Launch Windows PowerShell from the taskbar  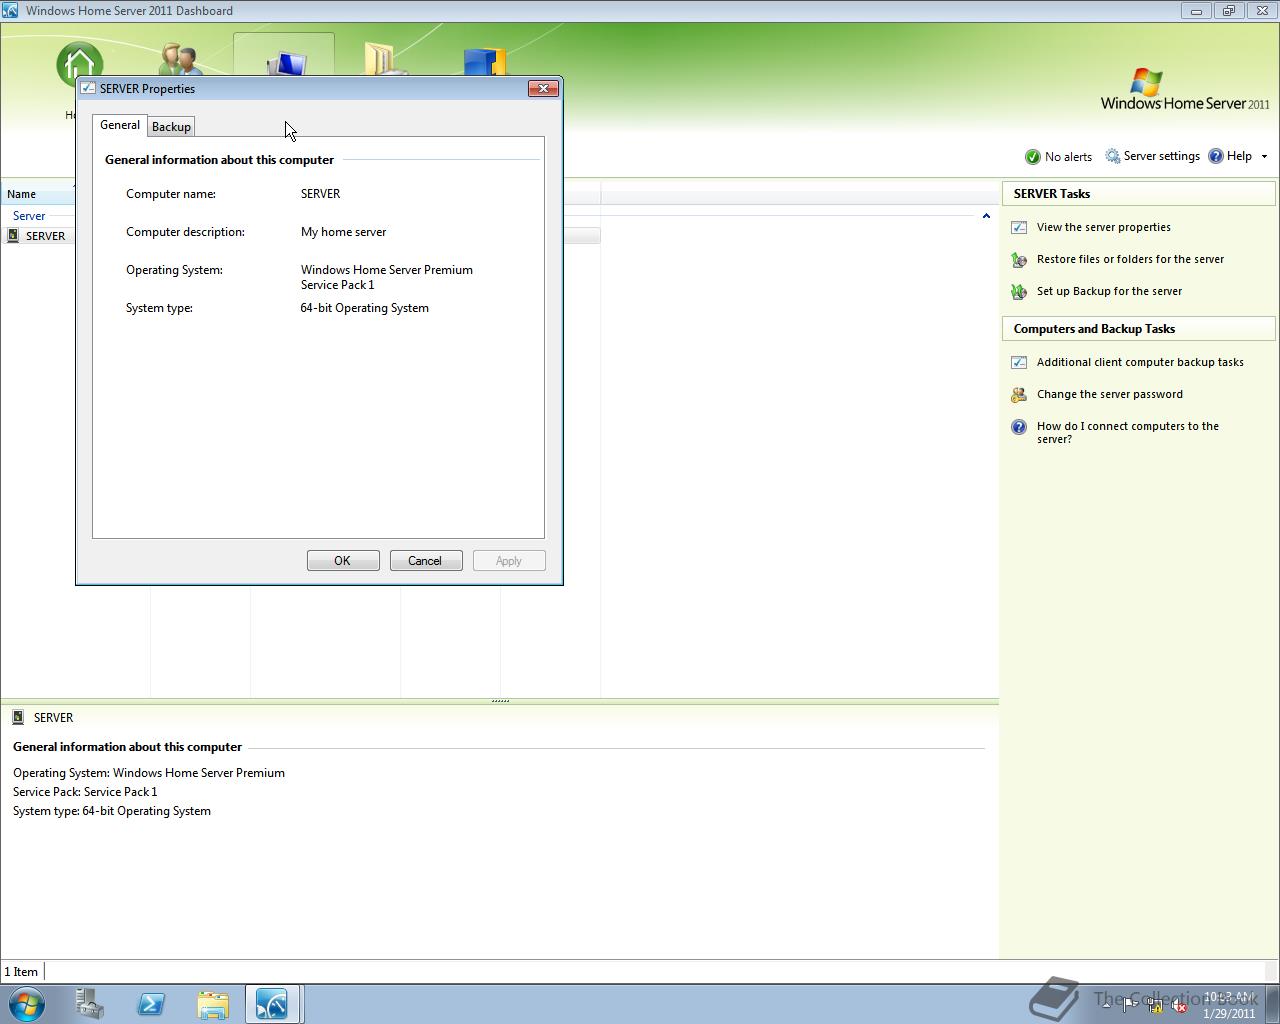[x=151, y=1003]
